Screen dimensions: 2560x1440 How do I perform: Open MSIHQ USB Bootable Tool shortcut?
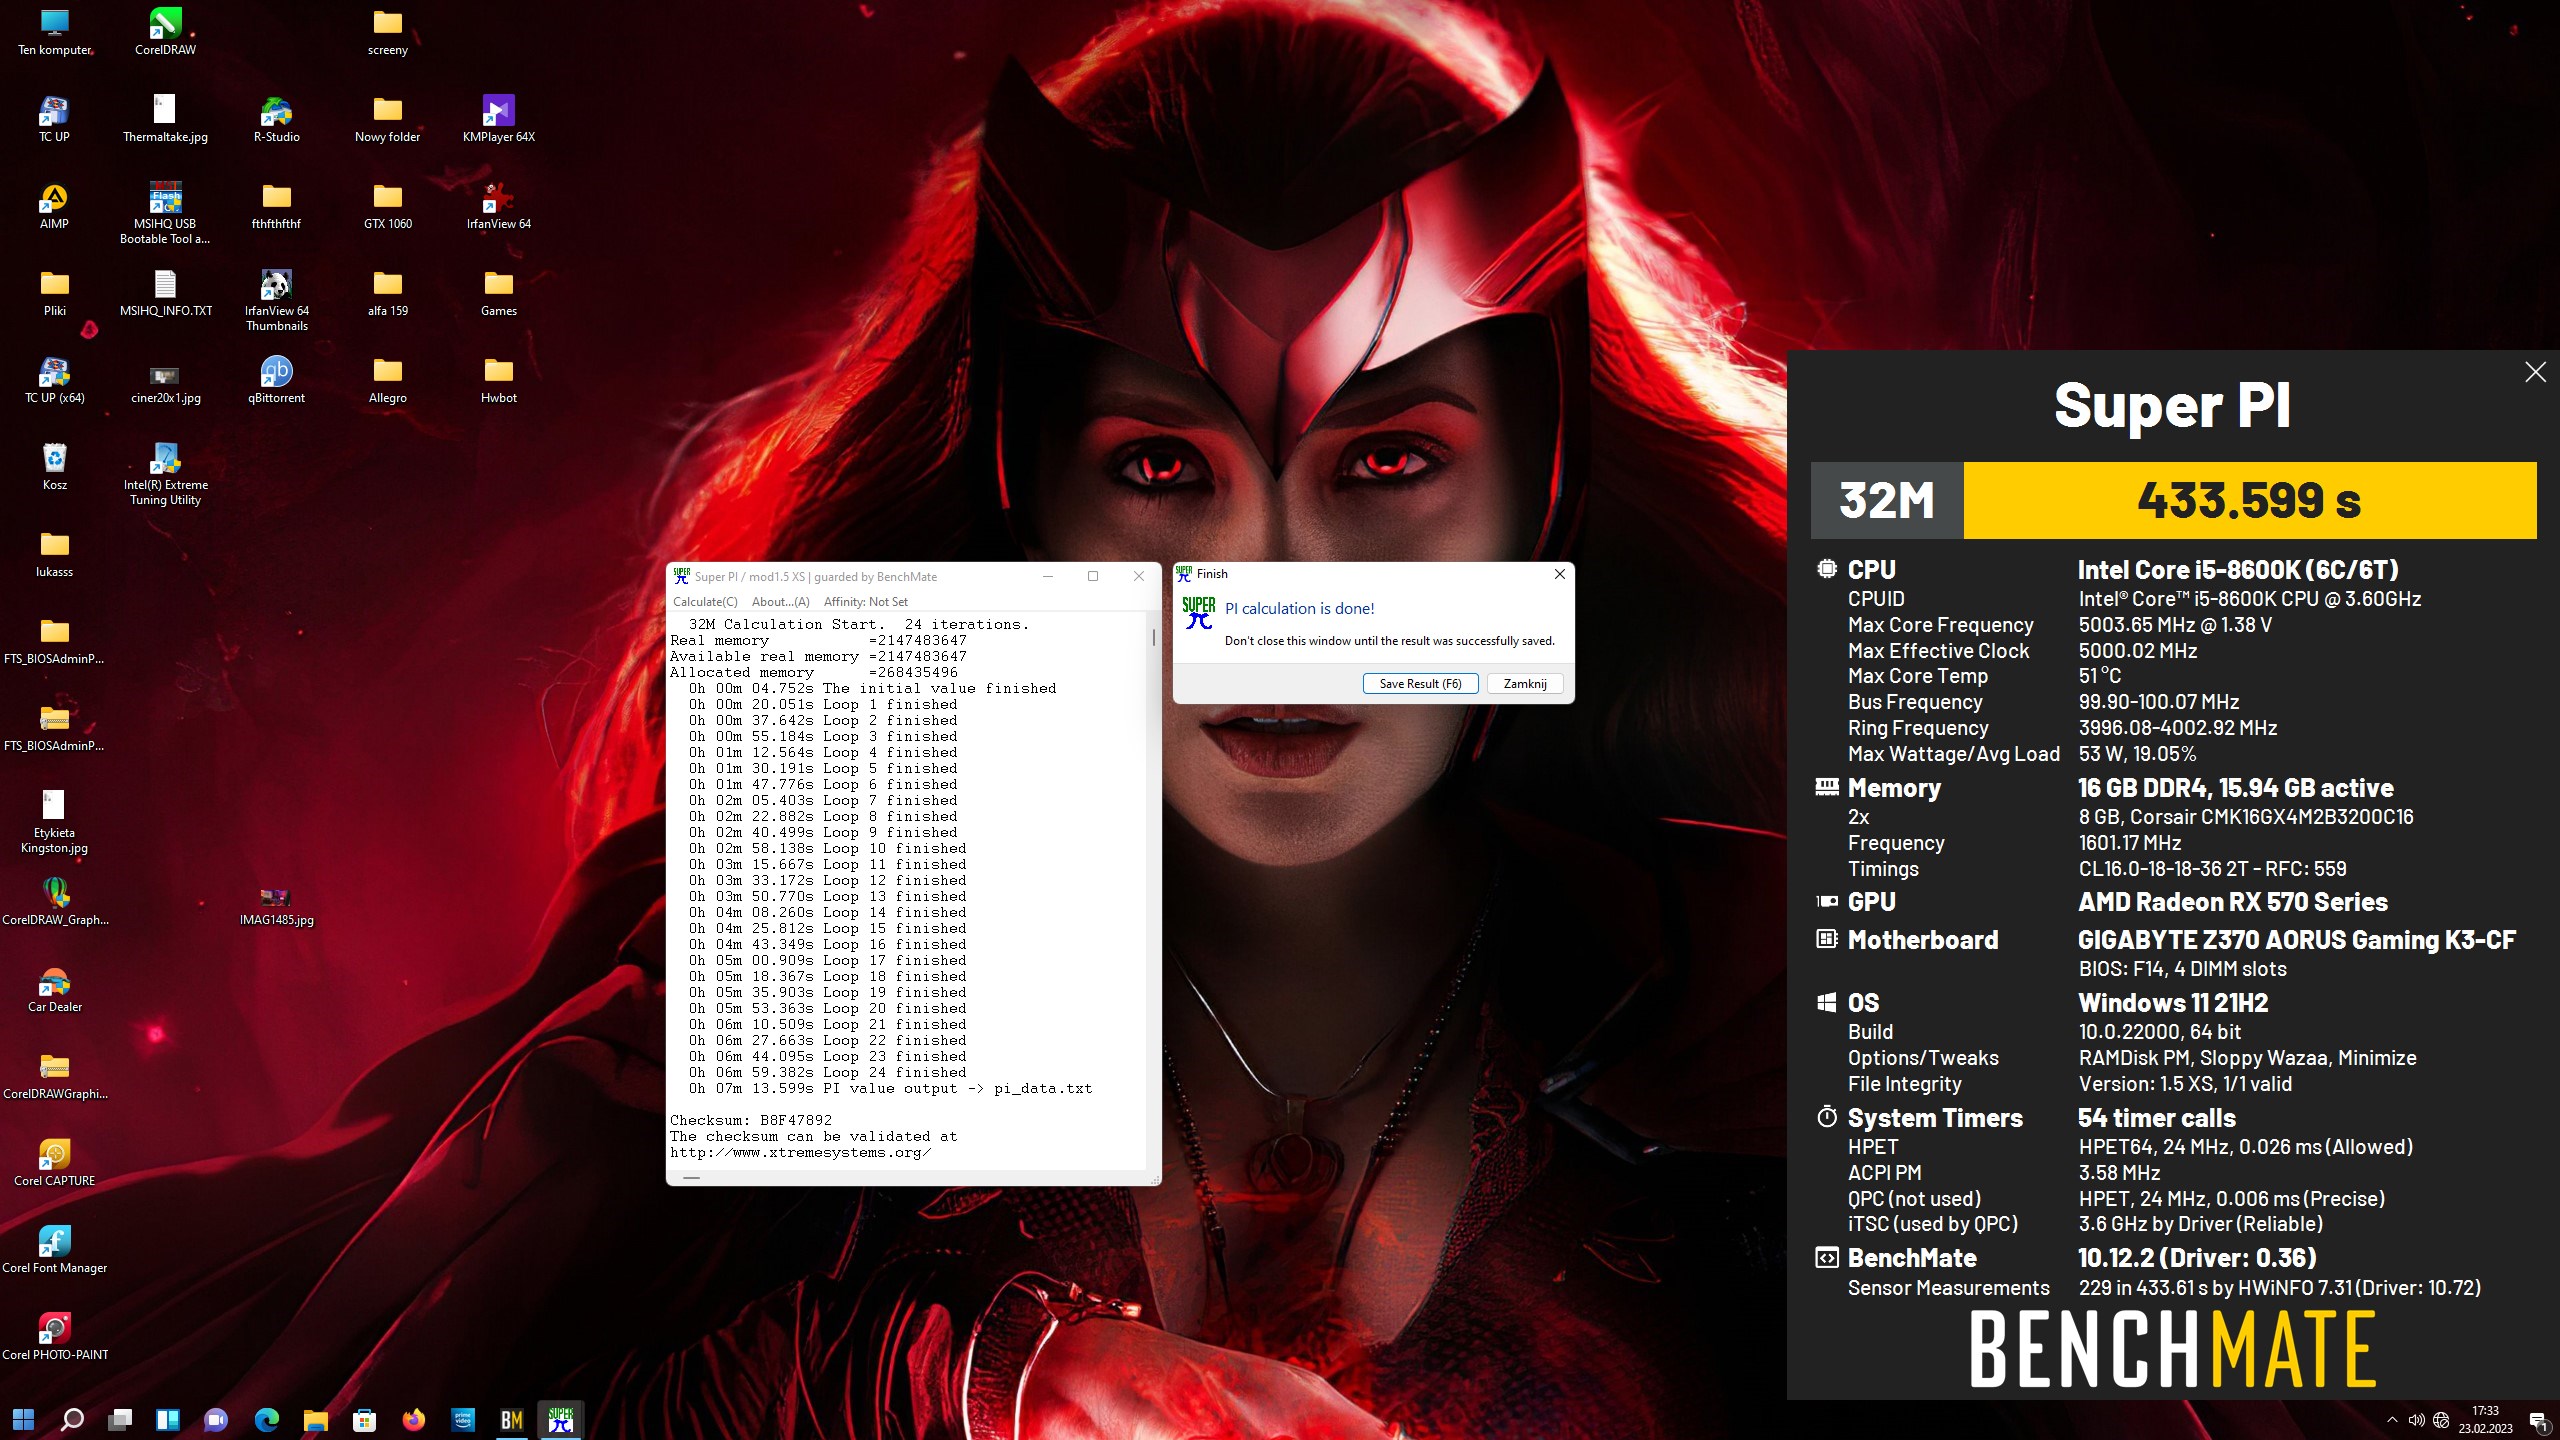[165, 212]
